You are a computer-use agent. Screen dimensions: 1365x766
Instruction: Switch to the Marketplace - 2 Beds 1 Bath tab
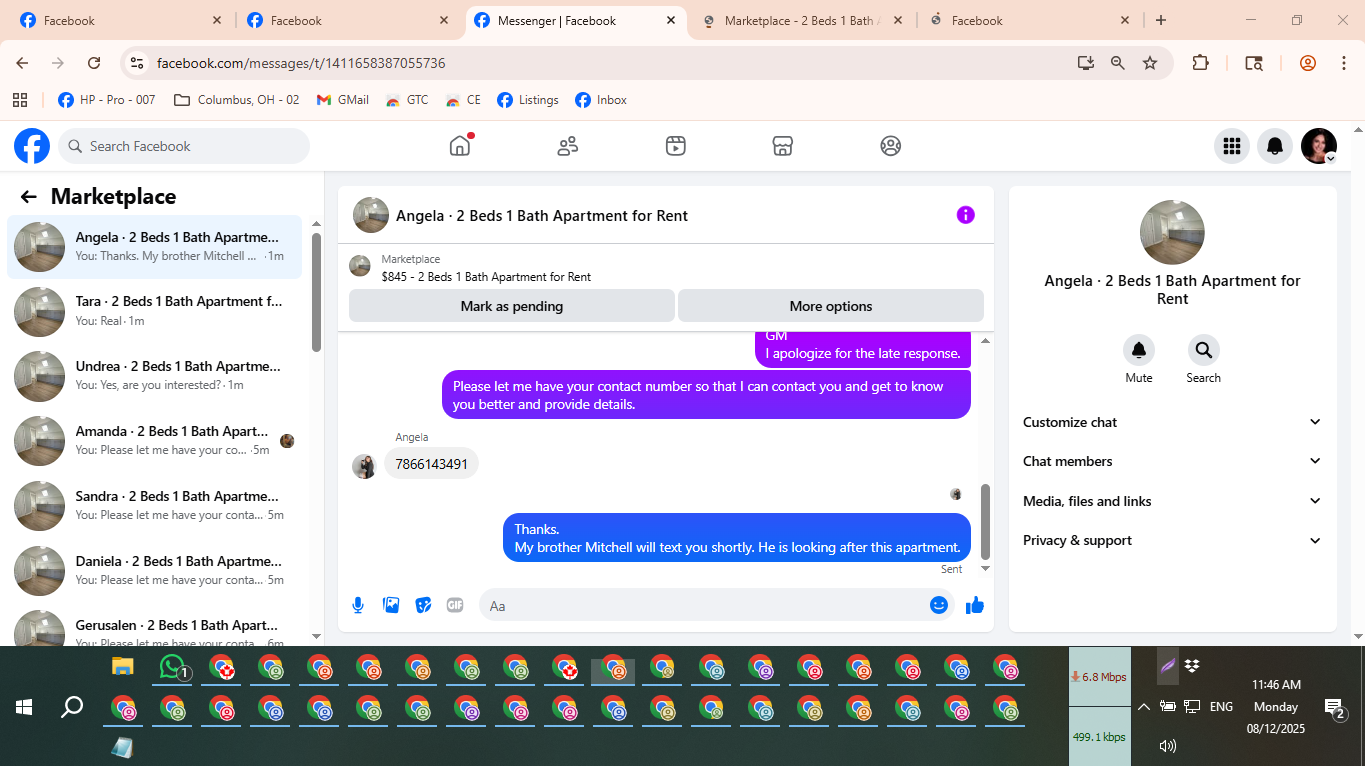click(803, 20)
